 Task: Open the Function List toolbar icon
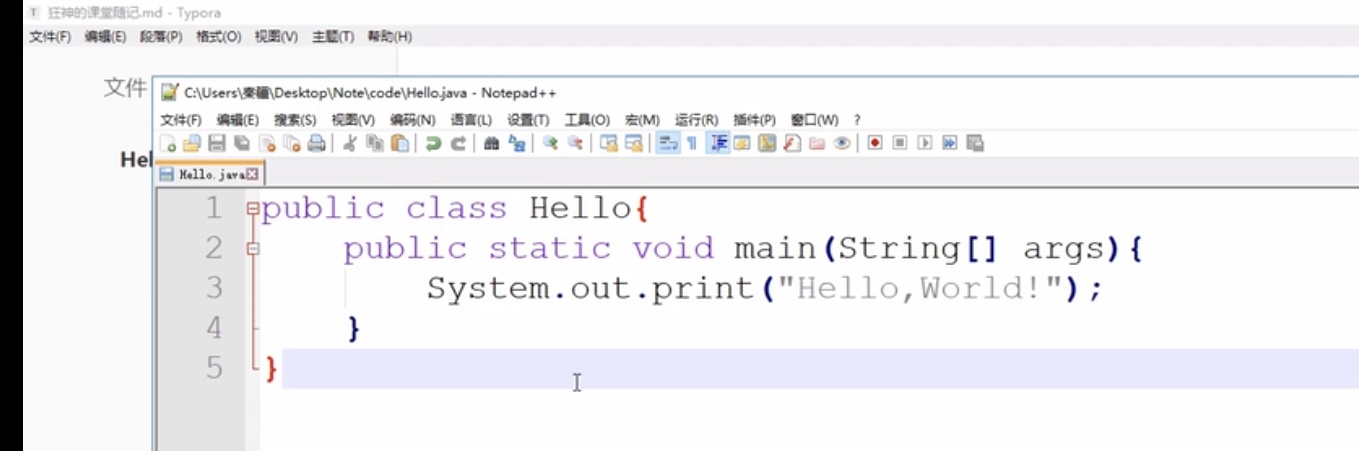pyautogui.click(x=792, y=143)
